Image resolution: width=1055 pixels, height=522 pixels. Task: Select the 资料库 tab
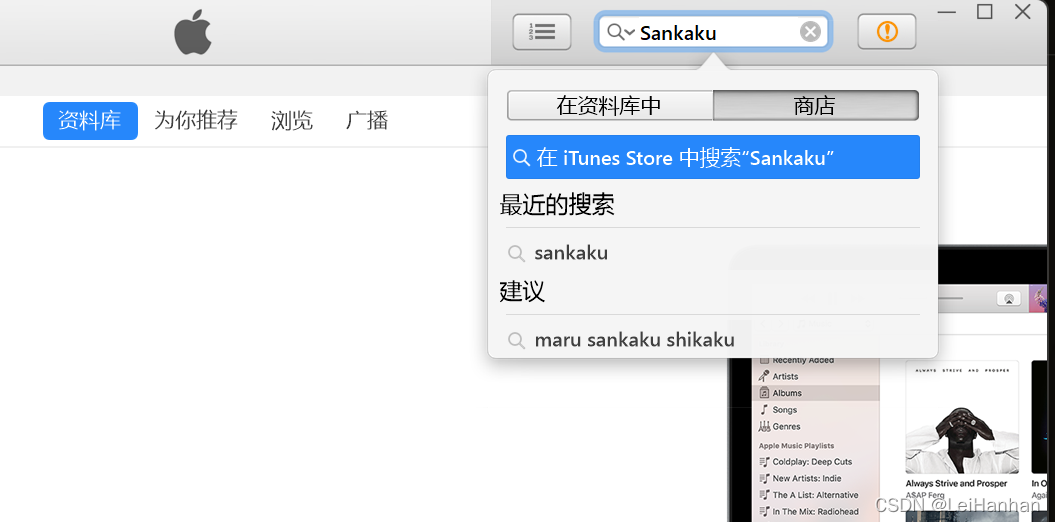point(90,121)
